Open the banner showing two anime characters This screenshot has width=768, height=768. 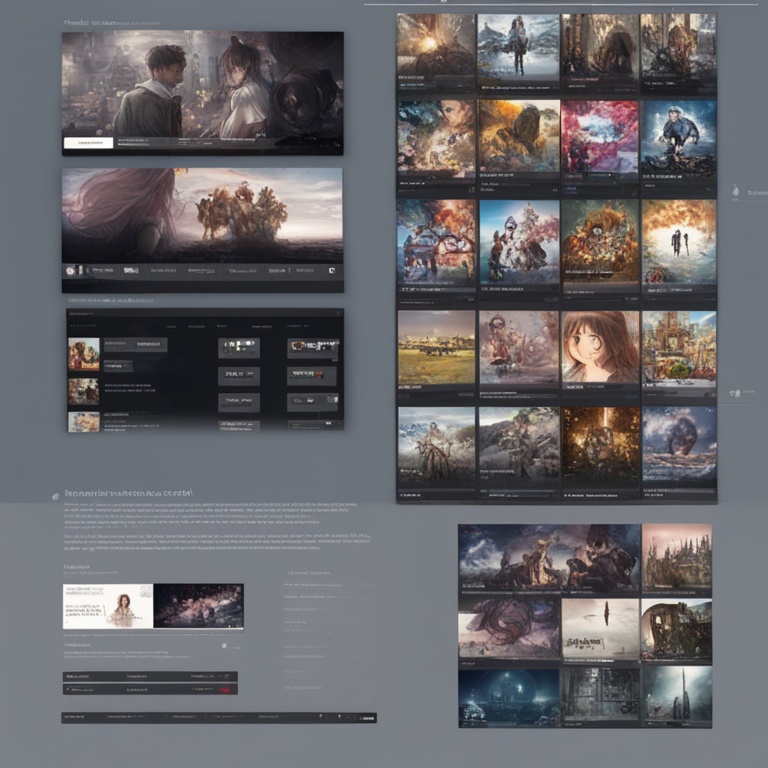[202, 93]
